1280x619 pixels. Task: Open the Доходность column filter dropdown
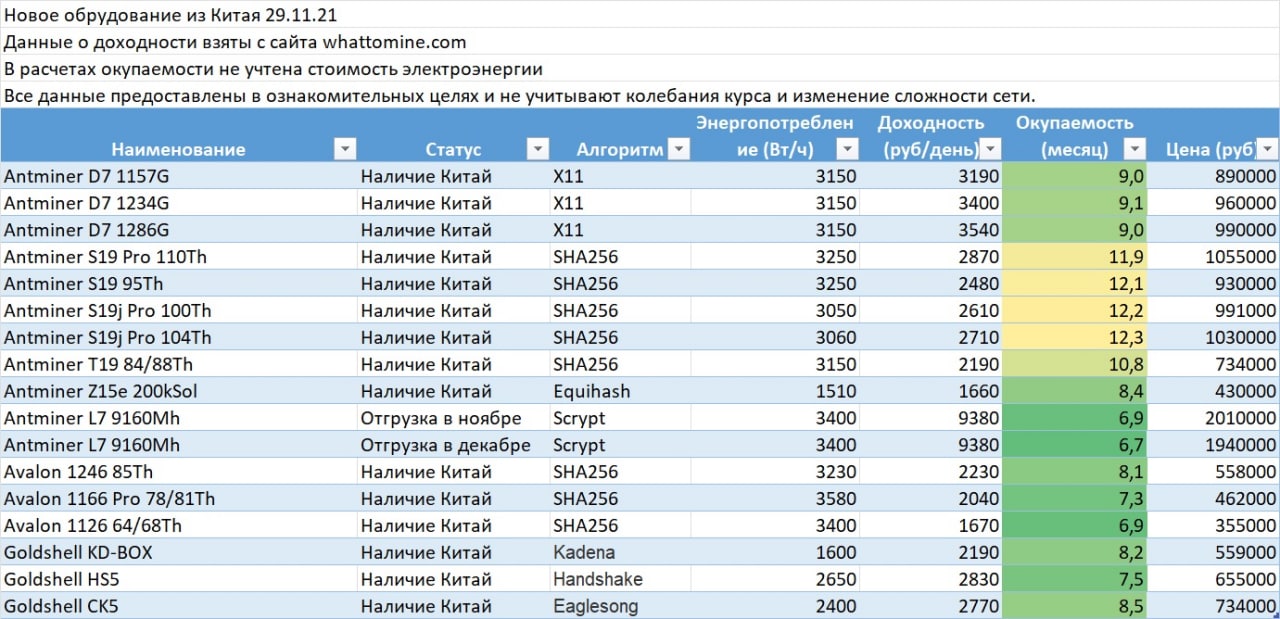click(991, 149)
